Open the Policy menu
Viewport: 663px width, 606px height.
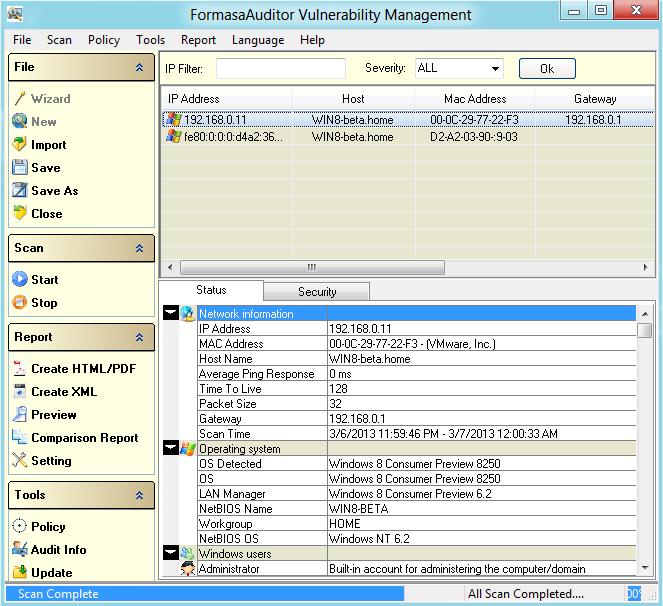click(x=104, y=40)
